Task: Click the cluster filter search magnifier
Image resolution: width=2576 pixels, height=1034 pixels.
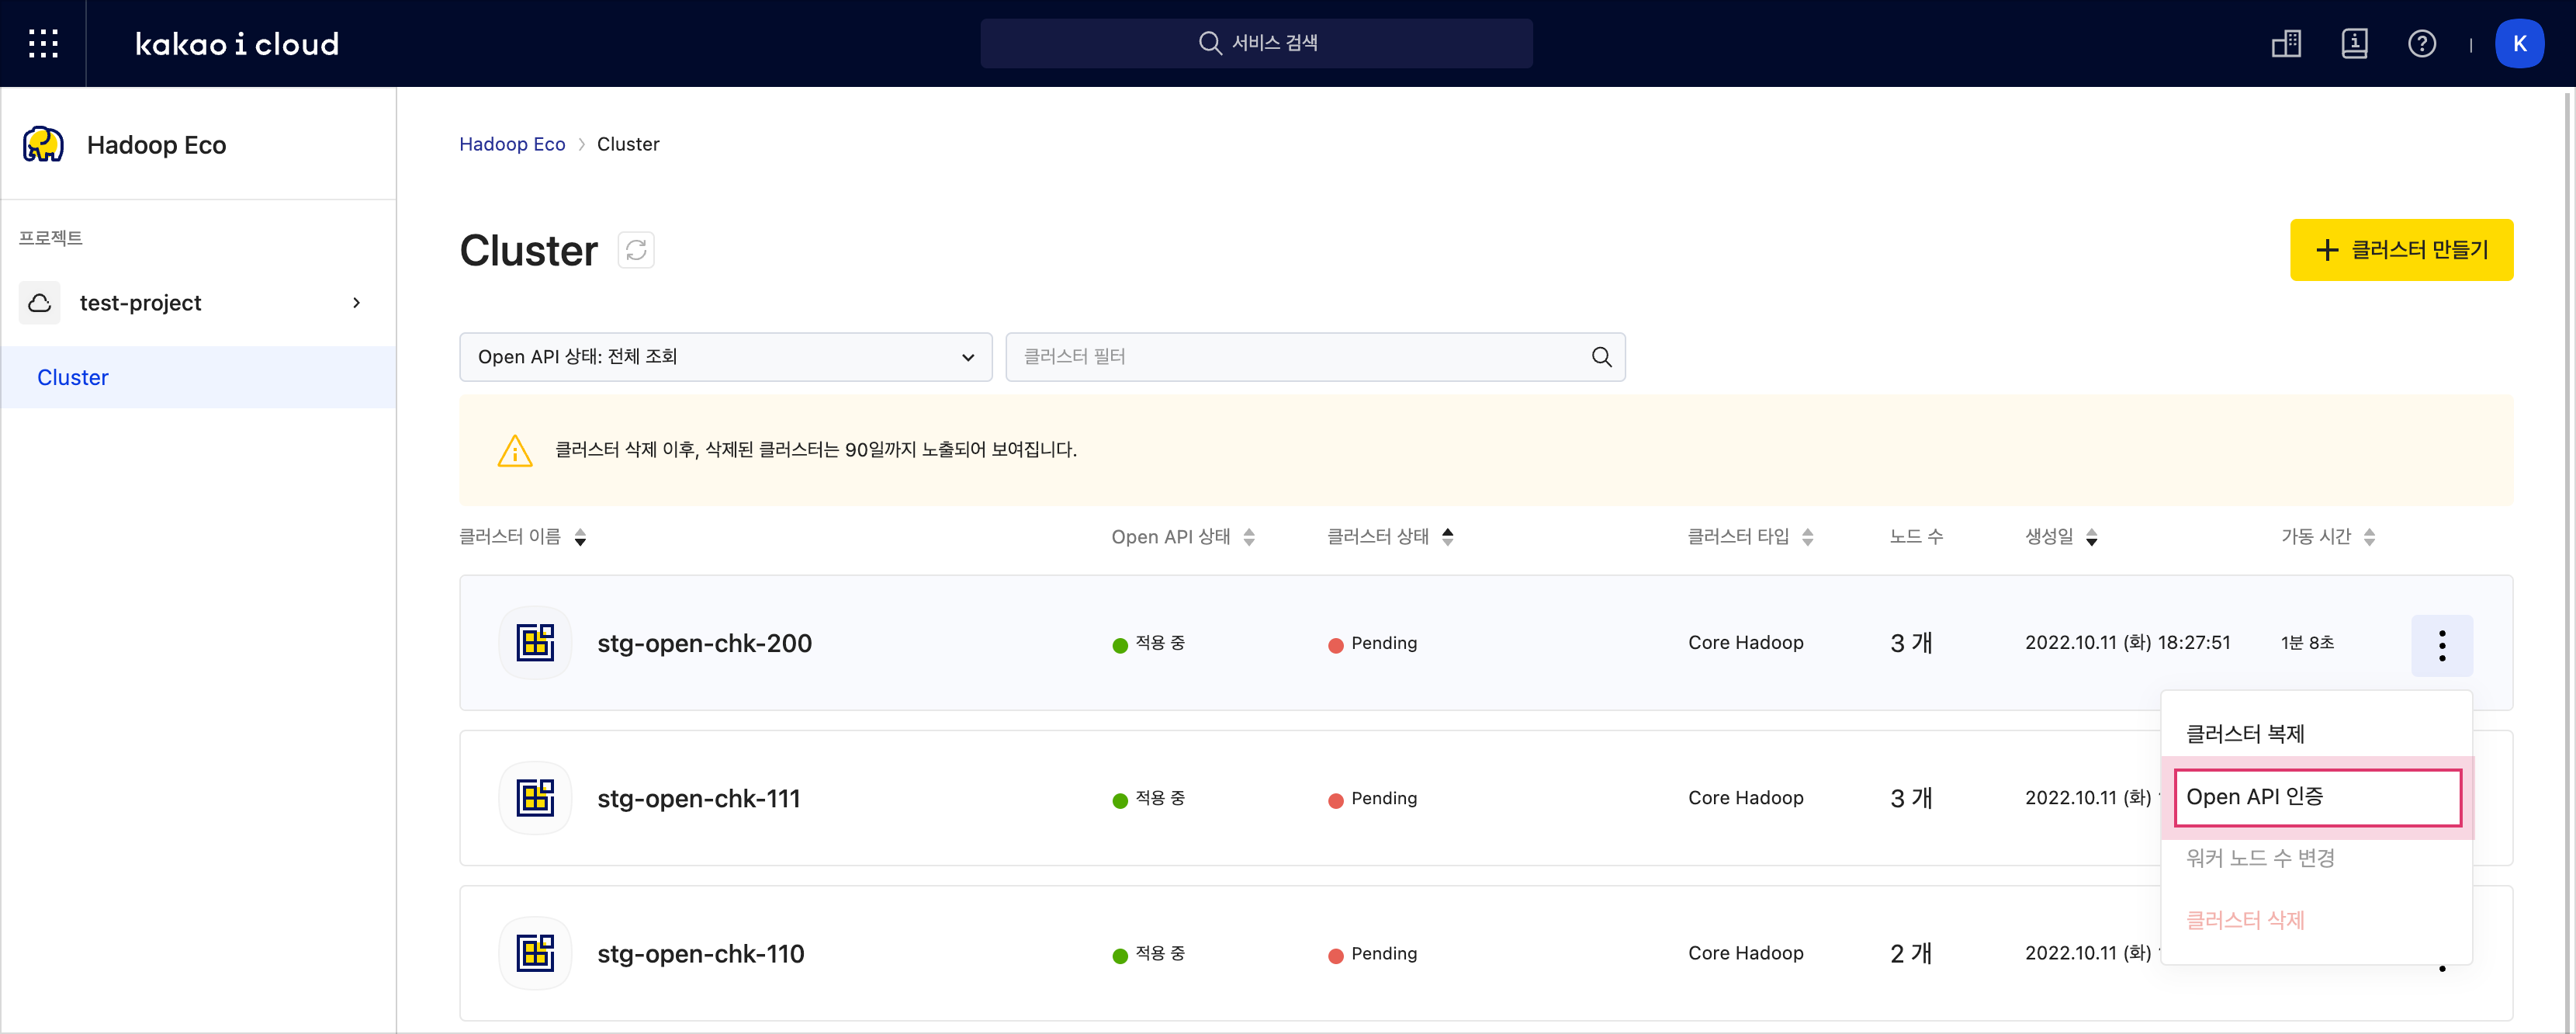Action: coord(1601,357)
